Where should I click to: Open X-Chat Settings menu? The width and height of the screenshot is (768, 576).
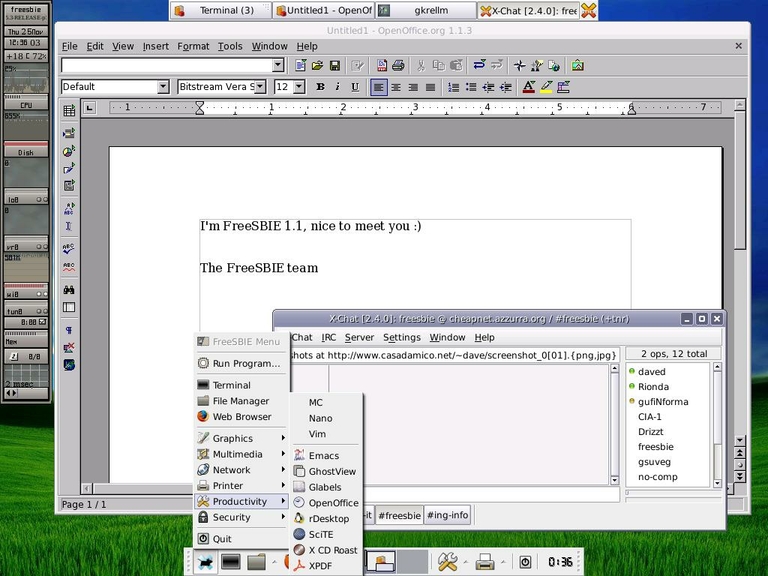pyautogui.click(x=402, y=337)
